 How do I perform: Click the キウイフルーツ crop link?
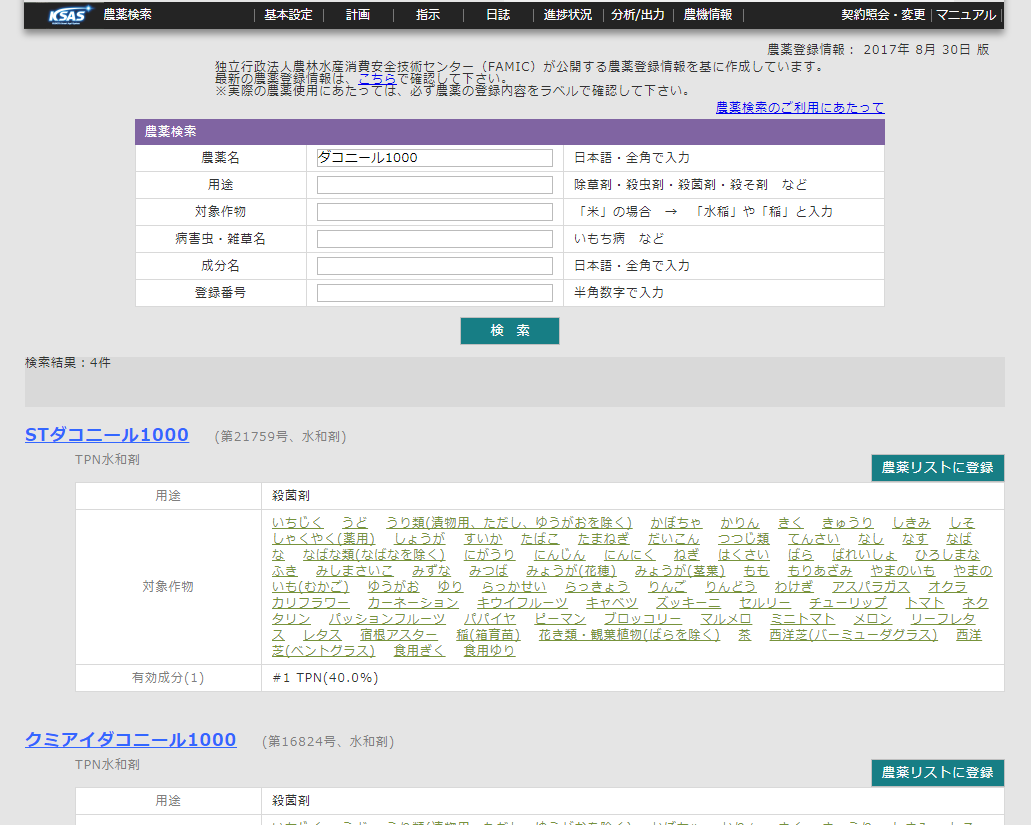click(x=522, y=603)
